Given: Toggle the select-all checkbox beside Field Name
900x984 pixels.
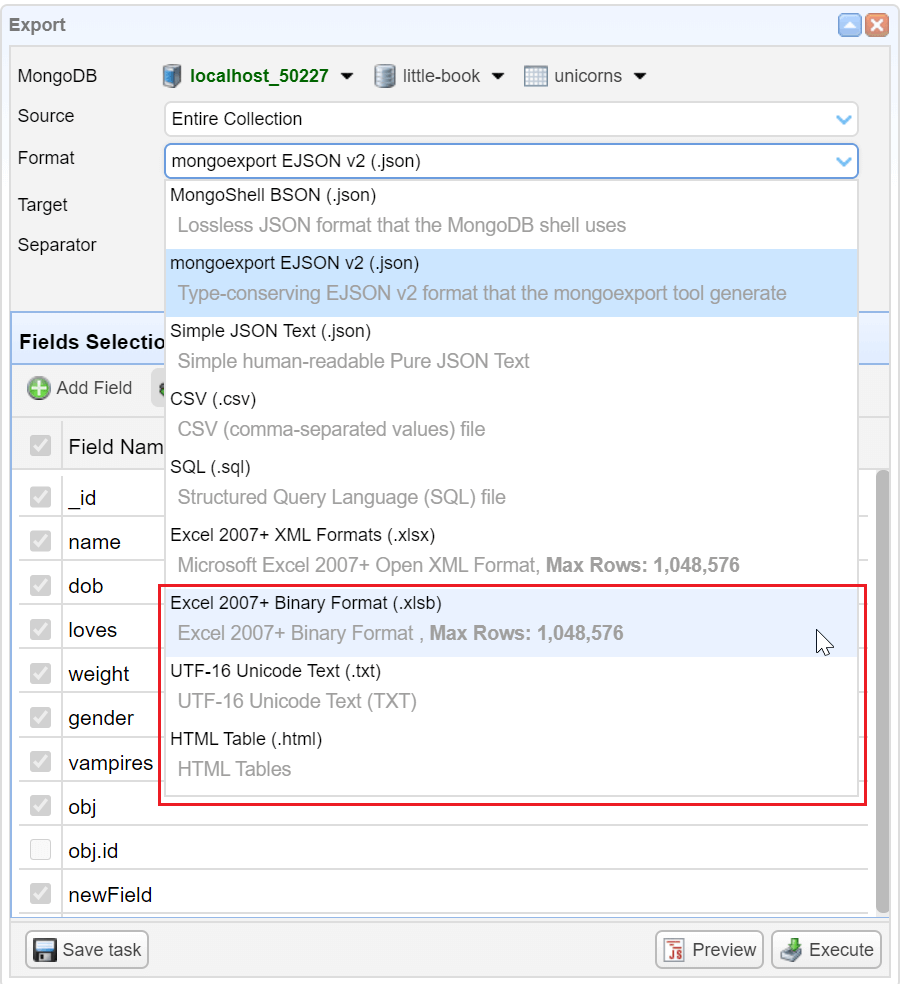Looking at the screenshot, I should click(40, 446).
